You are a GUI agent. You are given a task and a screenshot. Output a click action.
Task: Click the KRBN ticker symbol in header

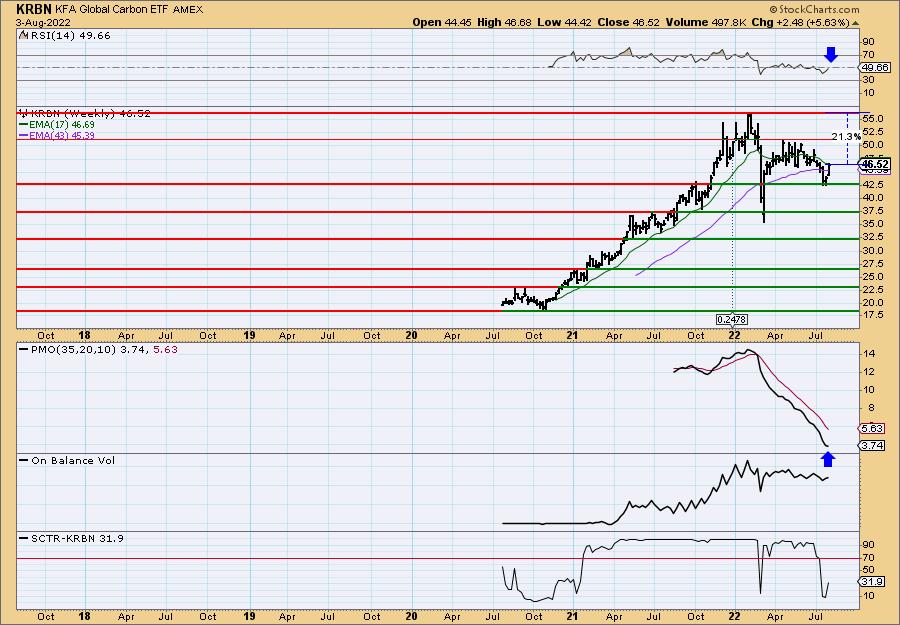tap(34, 9)
